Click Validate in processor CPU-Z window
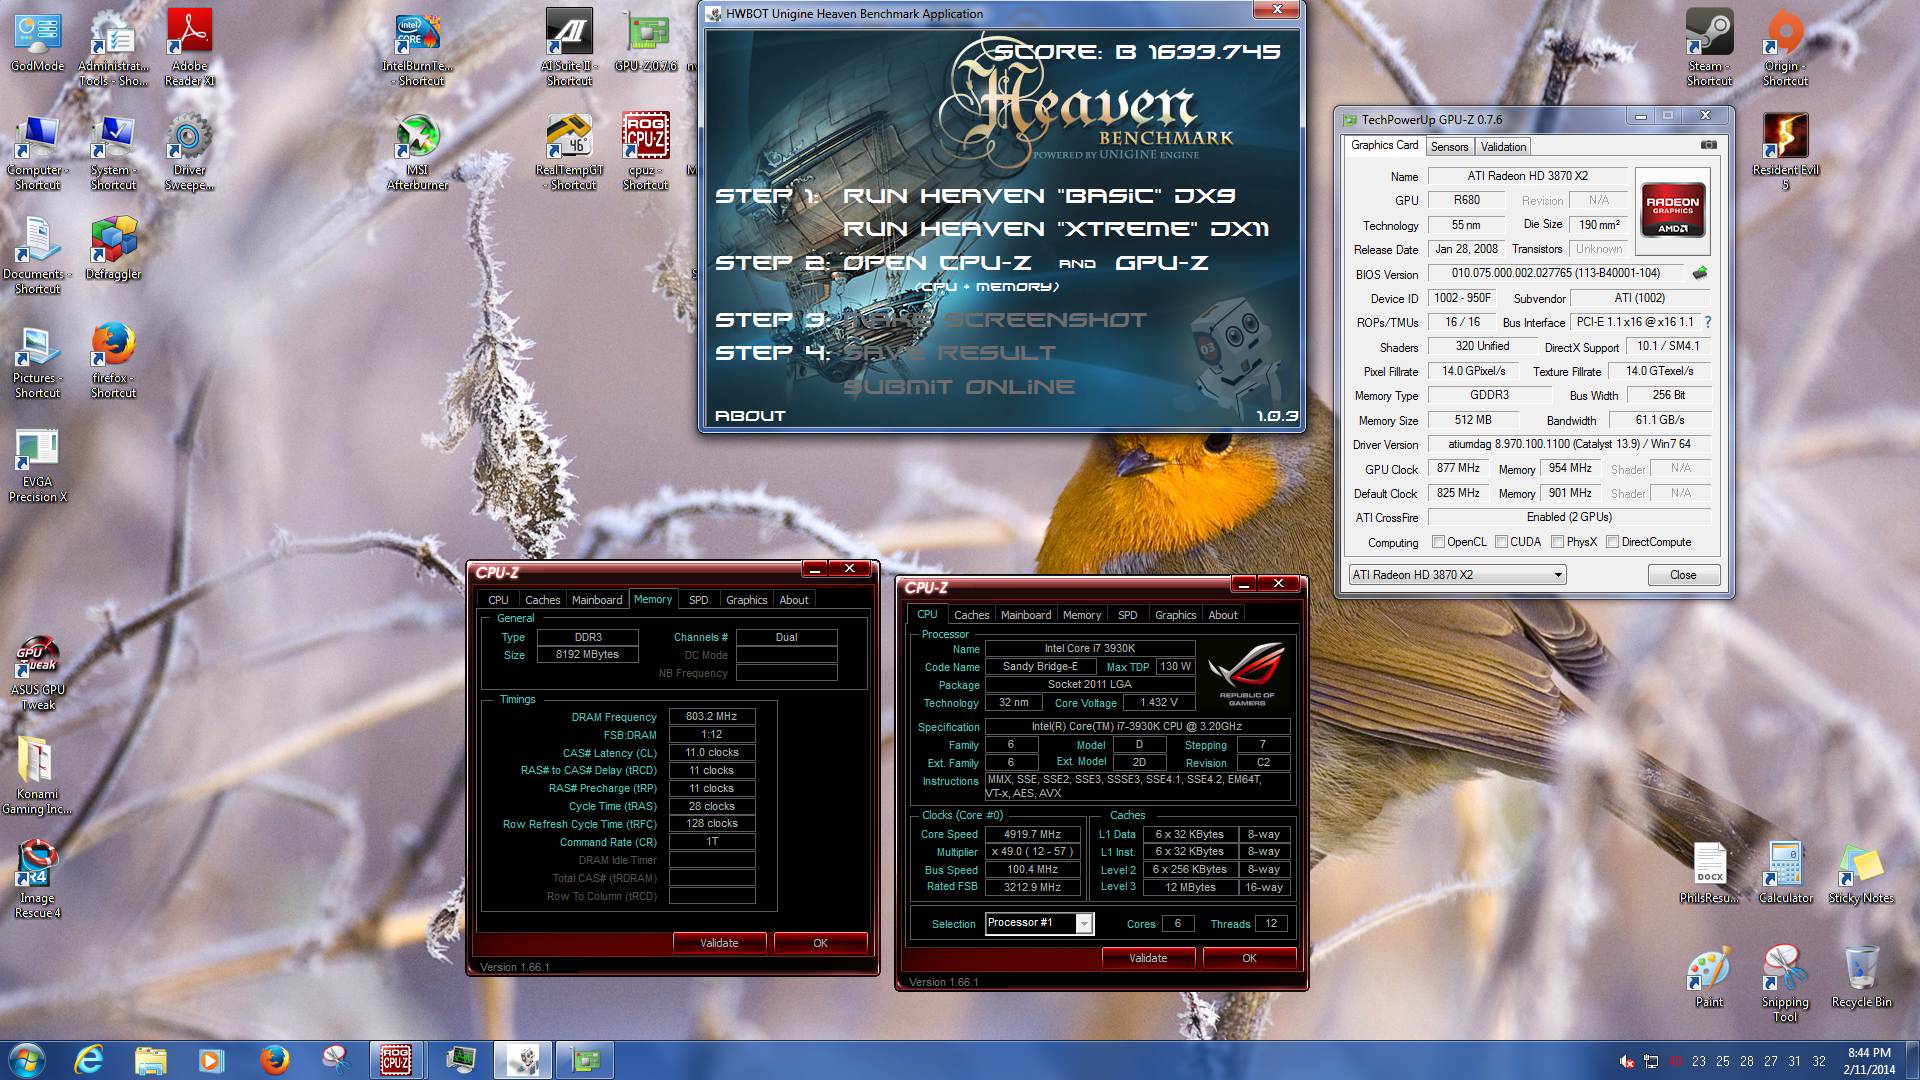Viewport: 1920px width, 1080px height. [1148, 958]
